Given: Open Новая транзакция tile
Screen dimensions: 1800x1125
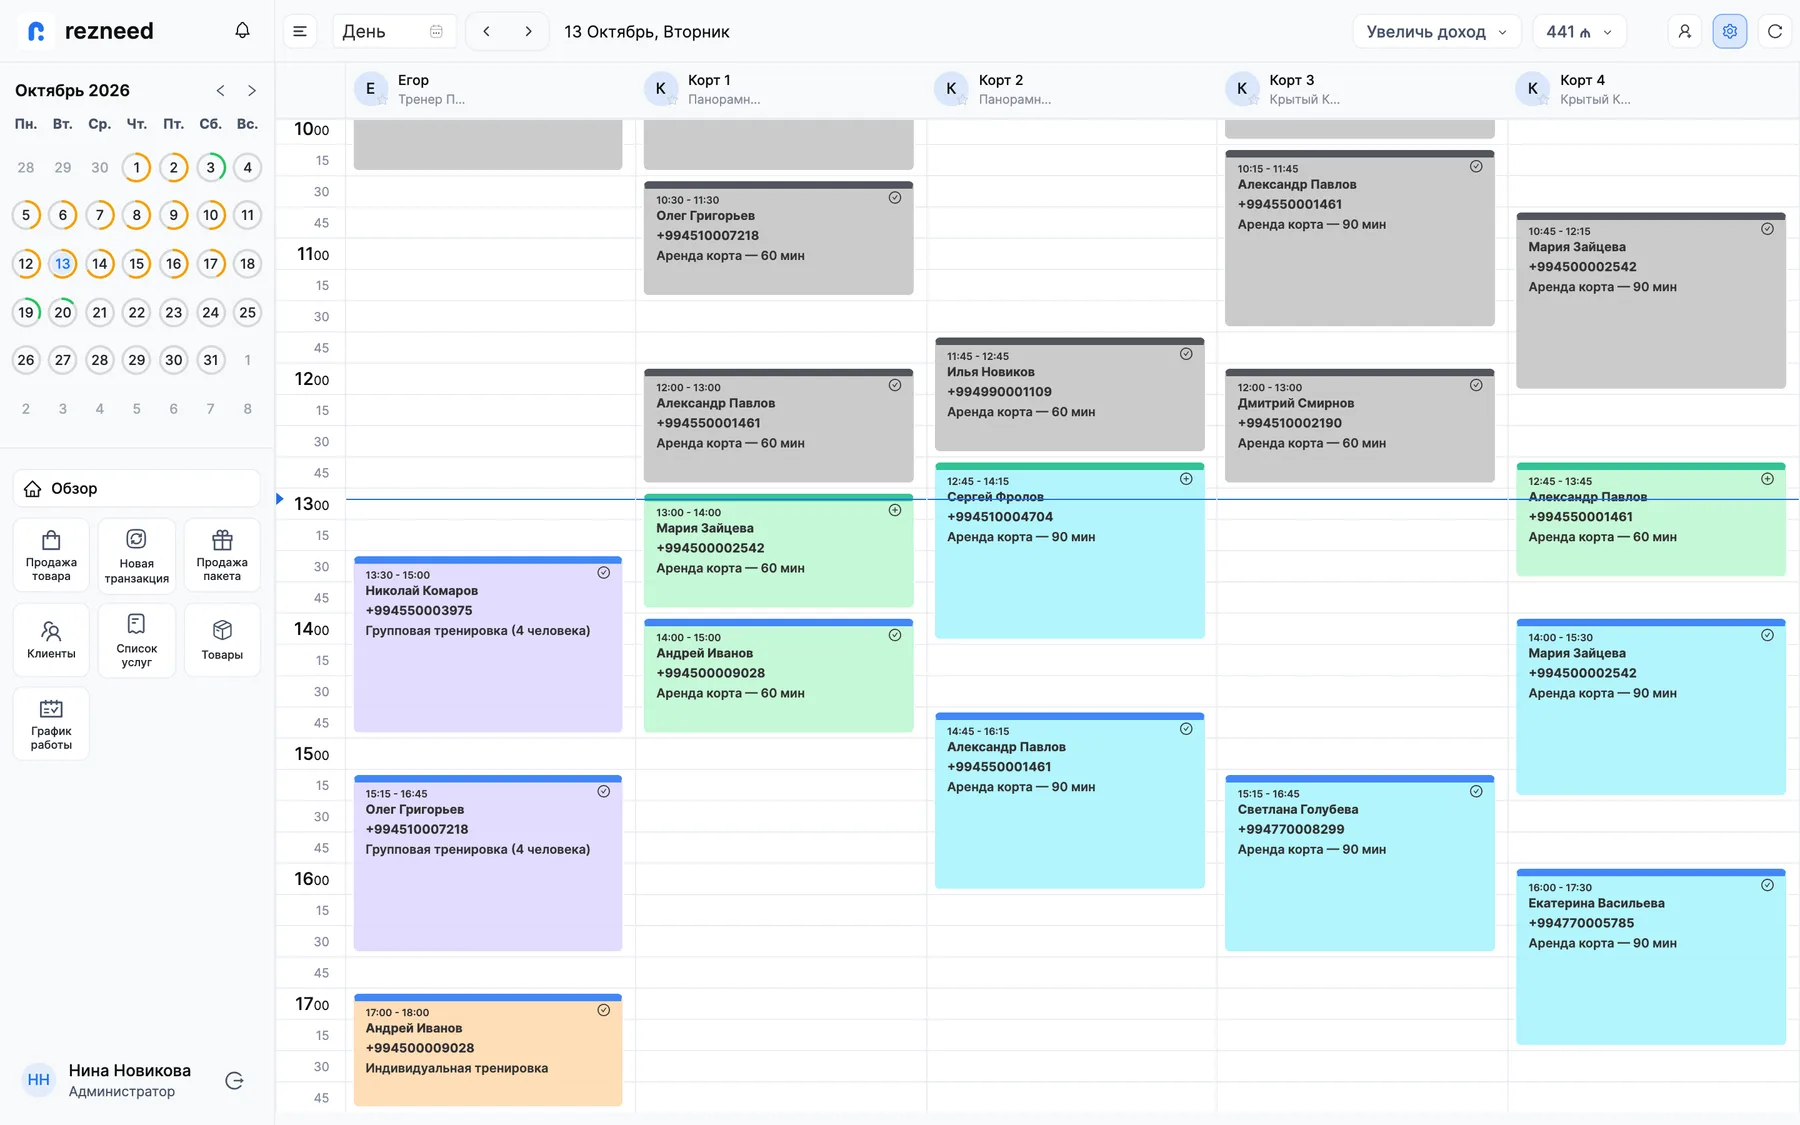Looking at the screenshot, I should pyautogui.click(x=137, y=556).
